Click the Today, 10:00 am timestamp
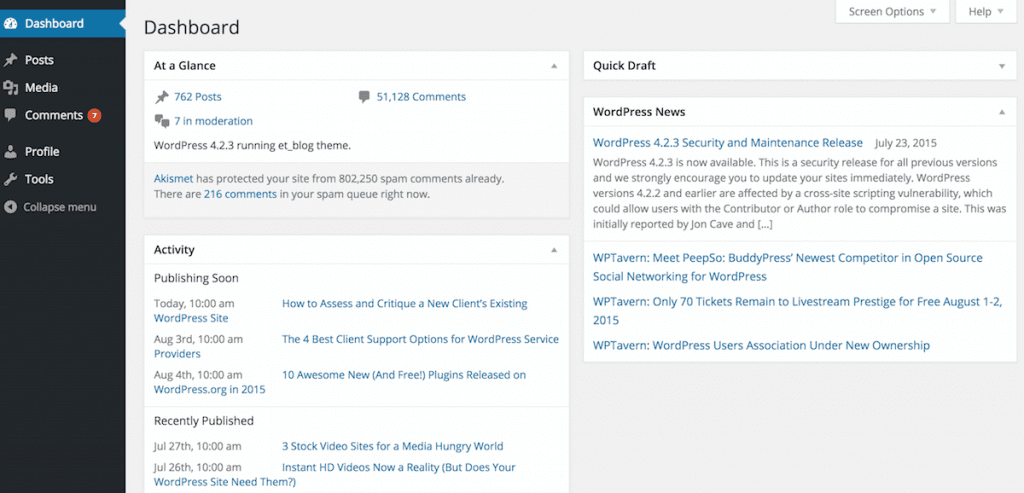Image resolution: width=1024 pixels, height=493 pixels. (x=194, y=304)
